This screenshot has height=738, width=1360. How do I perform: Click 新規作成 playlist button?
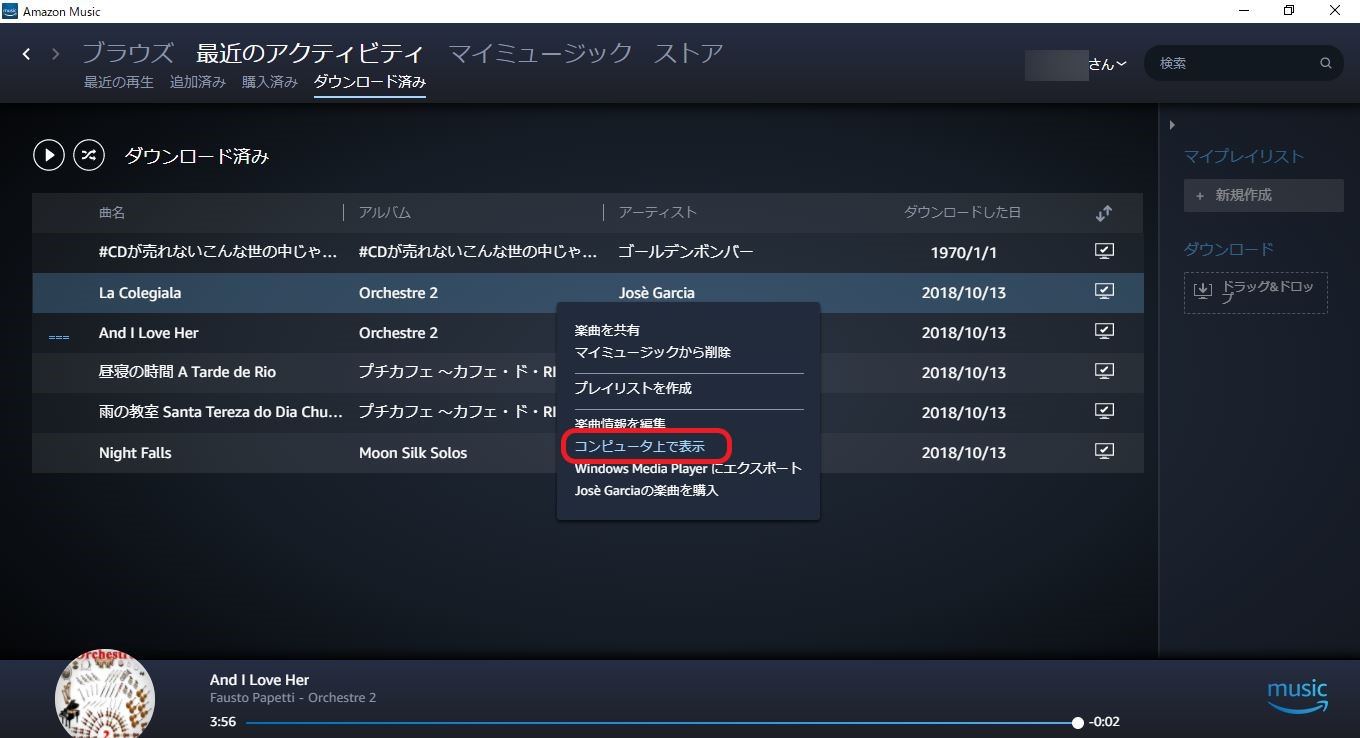point(1263,195)
